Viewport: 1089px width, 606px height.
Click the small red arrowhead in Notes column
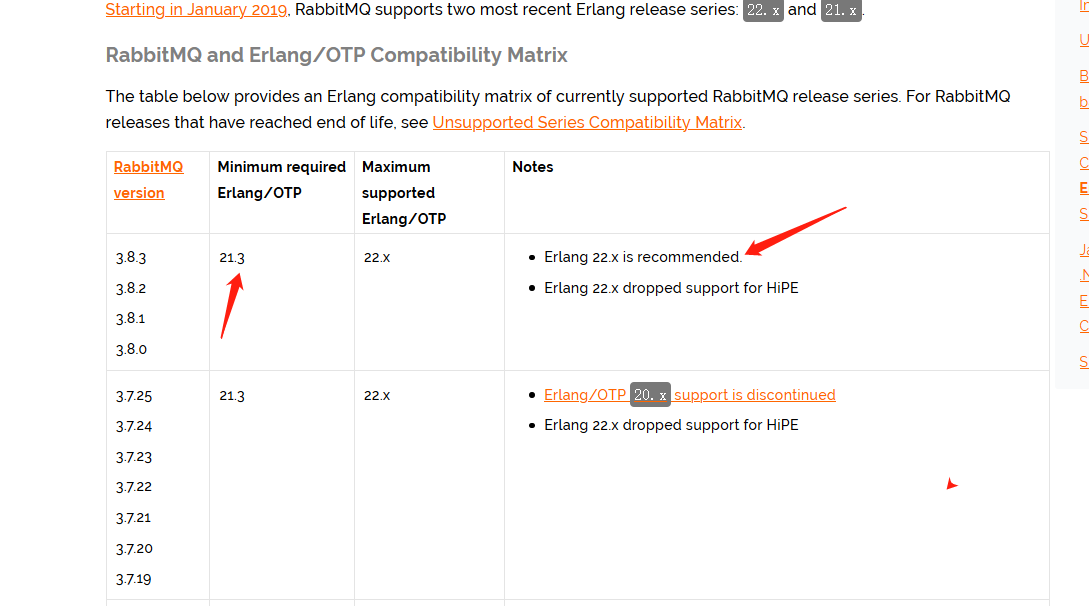pos(951,484)
